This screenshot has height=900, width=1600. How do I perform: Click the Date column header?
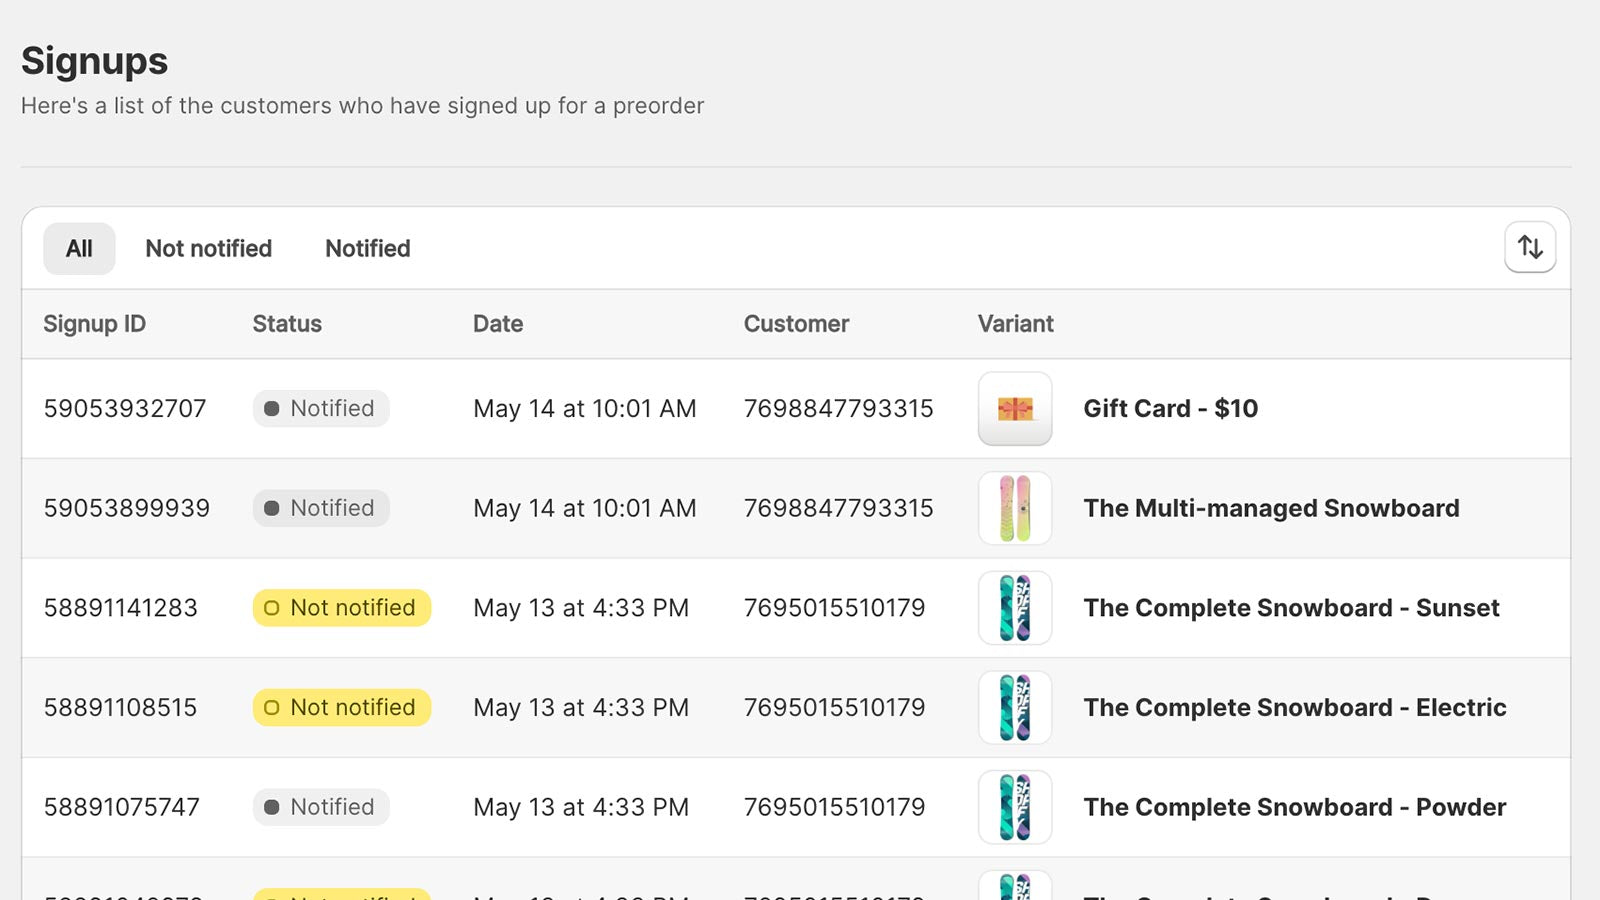pos(498,324)
